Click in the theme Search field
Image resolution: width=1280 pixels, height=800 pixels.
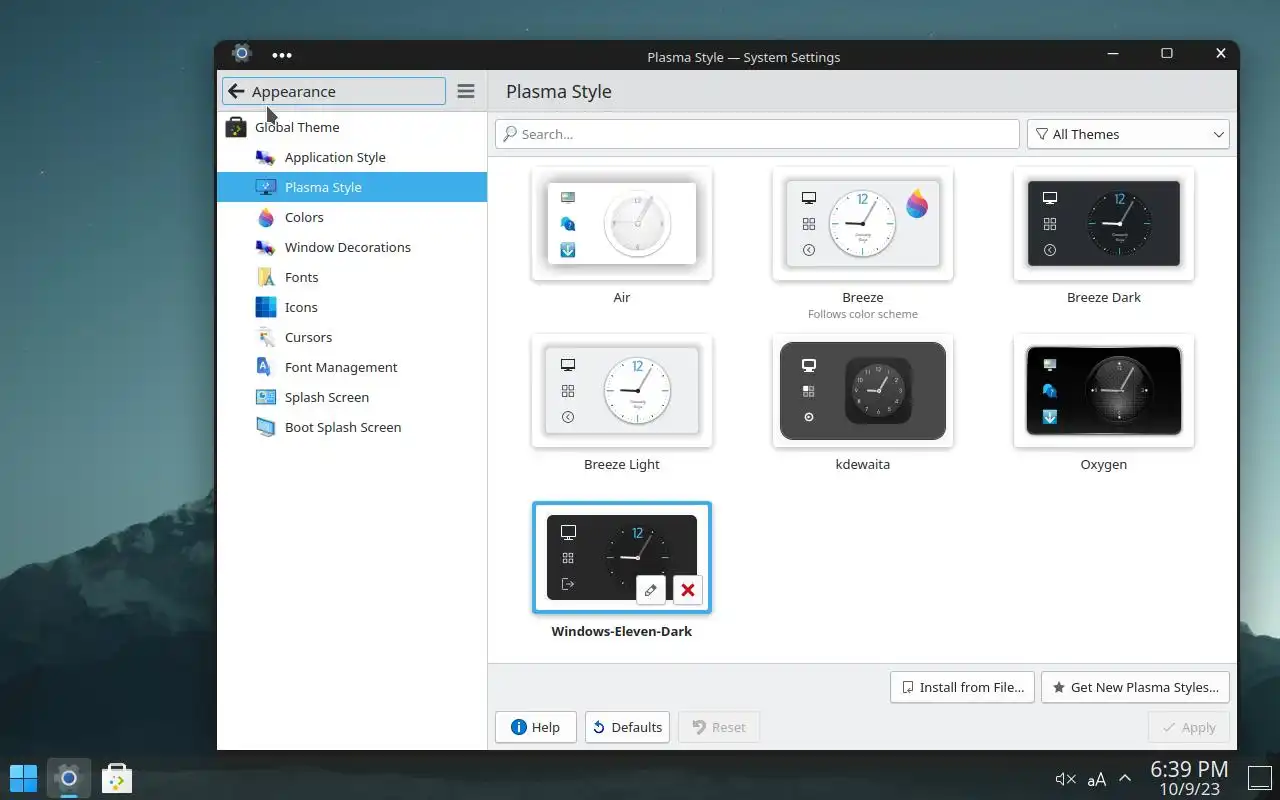click(x=757, y=134)
